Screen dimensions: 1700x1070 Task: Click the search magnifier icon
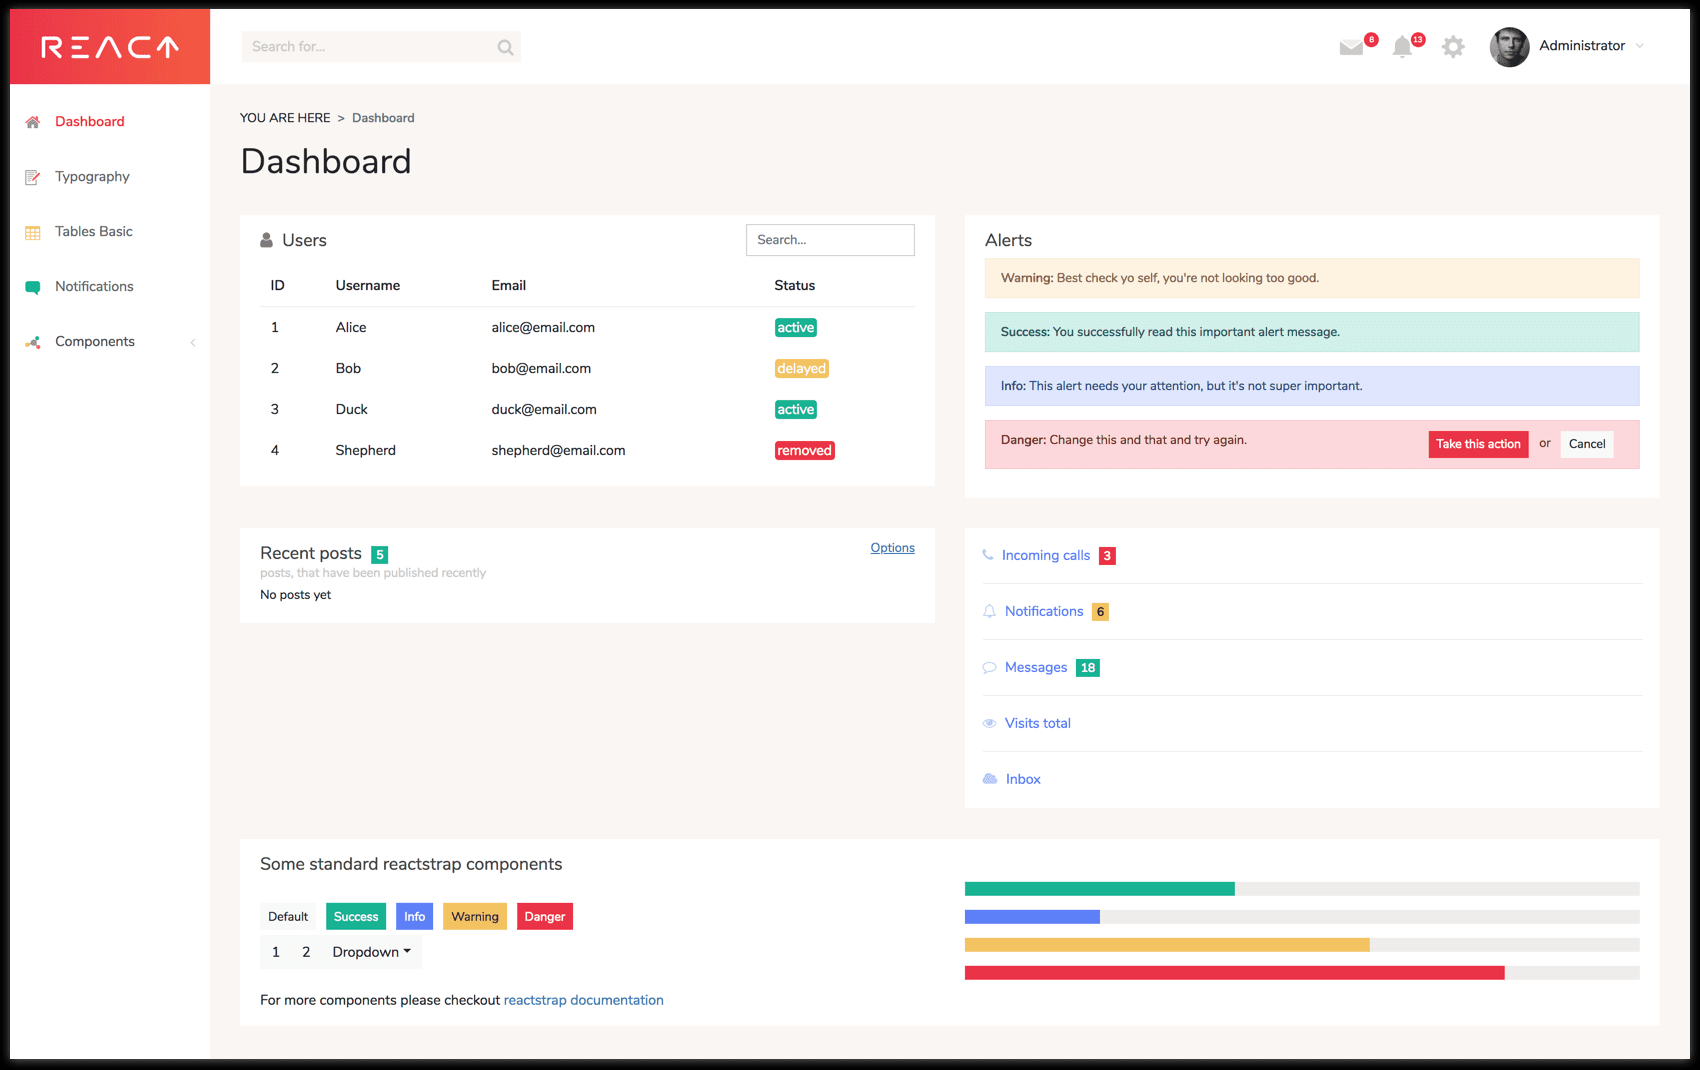click(506, 47)
